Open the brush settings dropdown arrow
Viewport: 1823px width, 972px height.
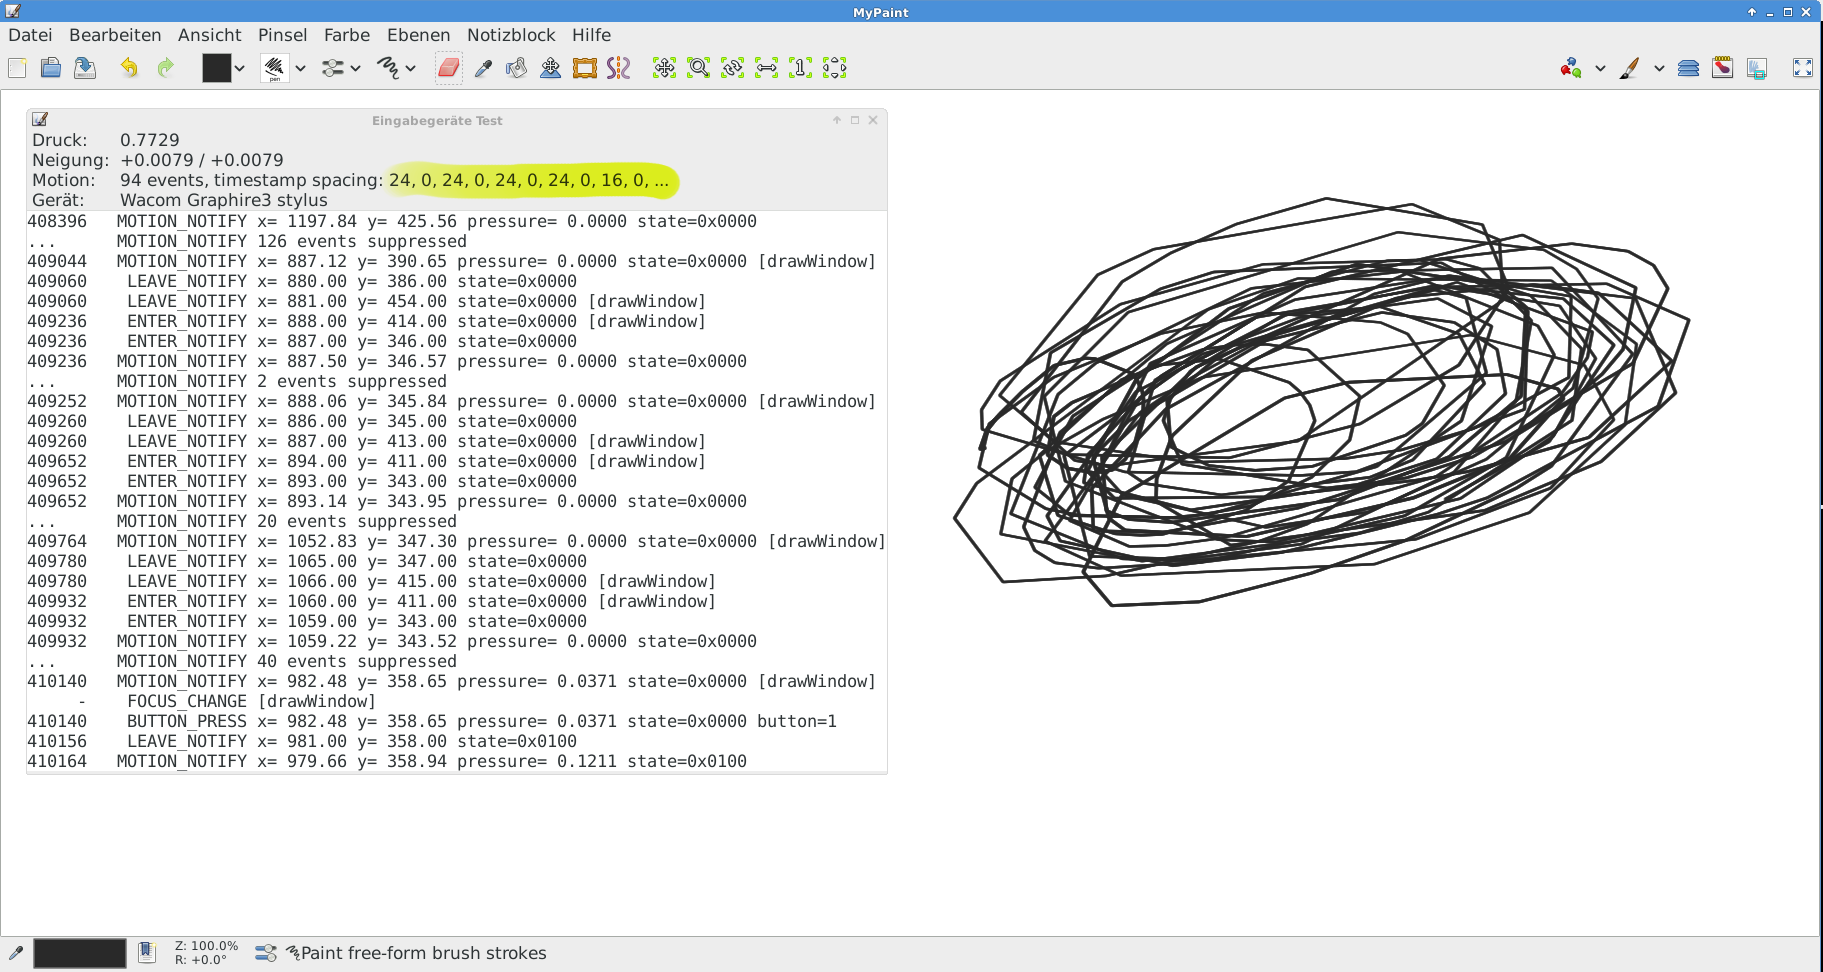355,69
